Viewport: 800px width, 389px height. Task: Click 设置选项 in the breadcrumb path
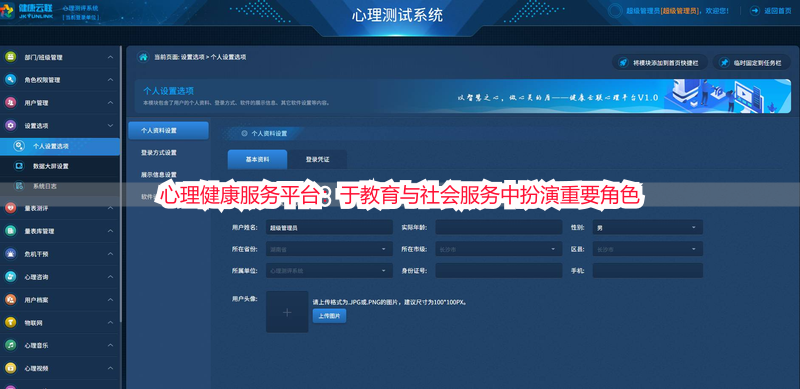click(x=192, y=57)
